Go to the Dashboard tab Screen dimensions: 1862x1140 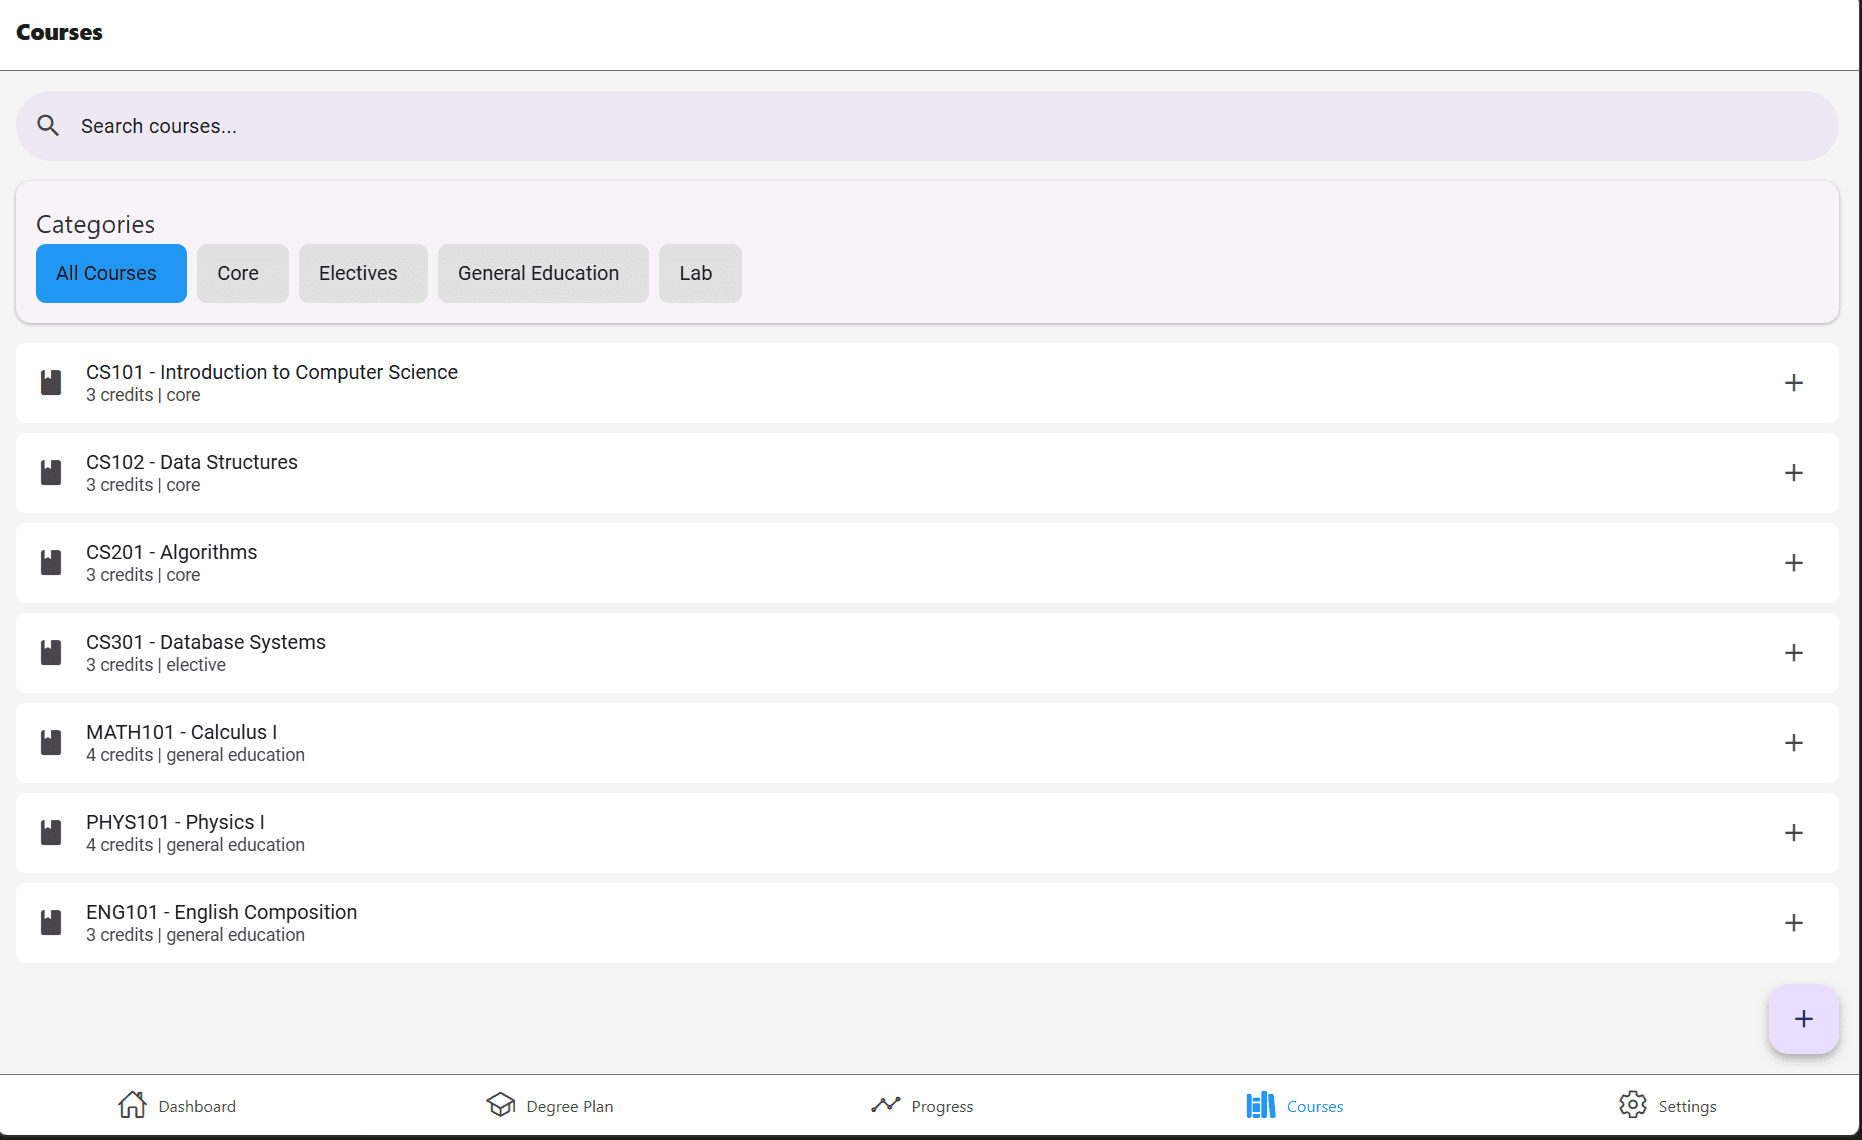177,1105
